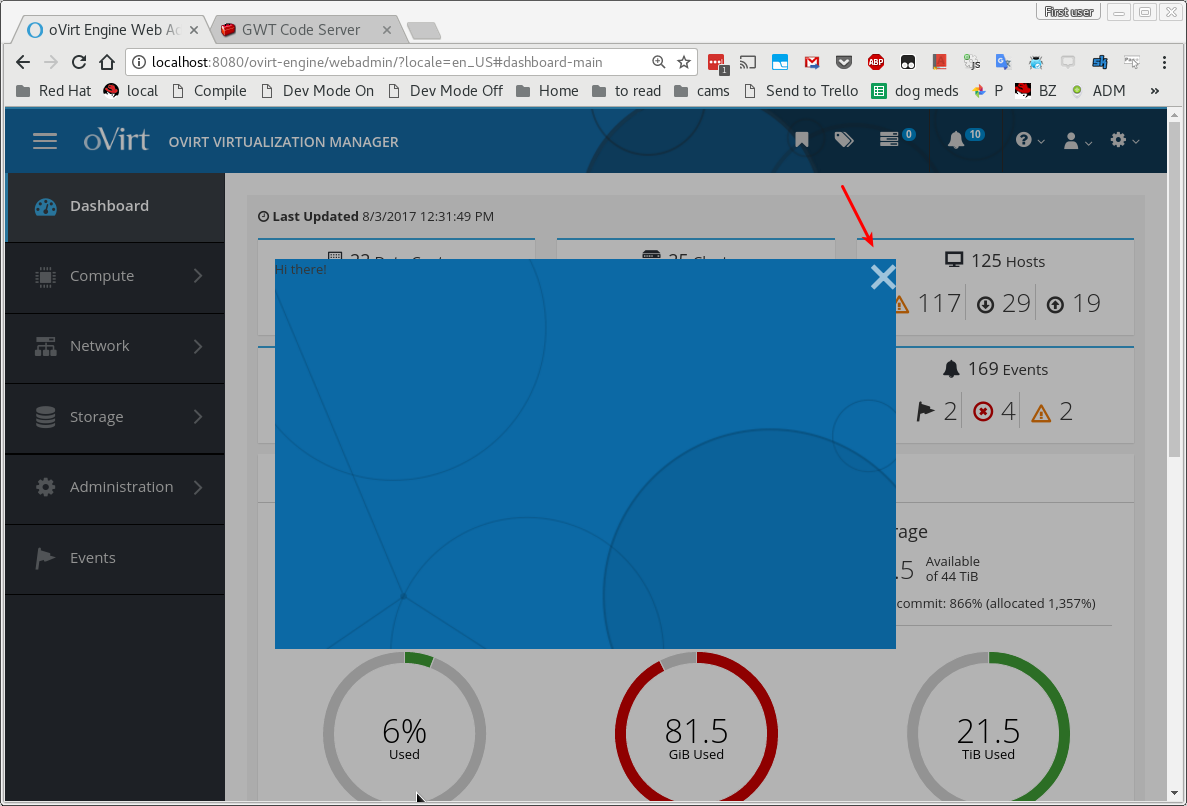Open the help question mark dropdown
This screenshot has height=806, width=1187.
tap(1029, 141)
